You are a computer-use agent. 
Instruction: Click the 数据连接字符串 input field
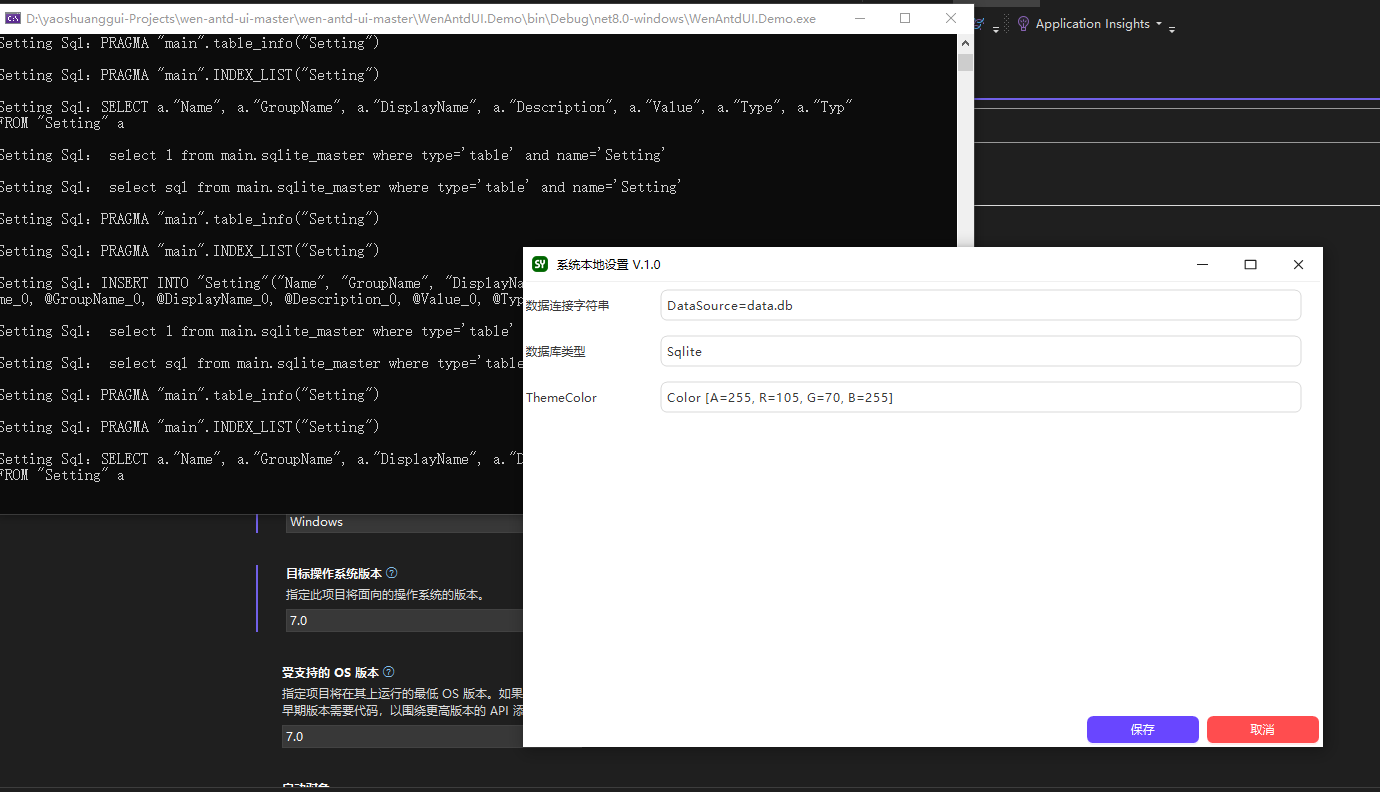click(x=980, y=305)
